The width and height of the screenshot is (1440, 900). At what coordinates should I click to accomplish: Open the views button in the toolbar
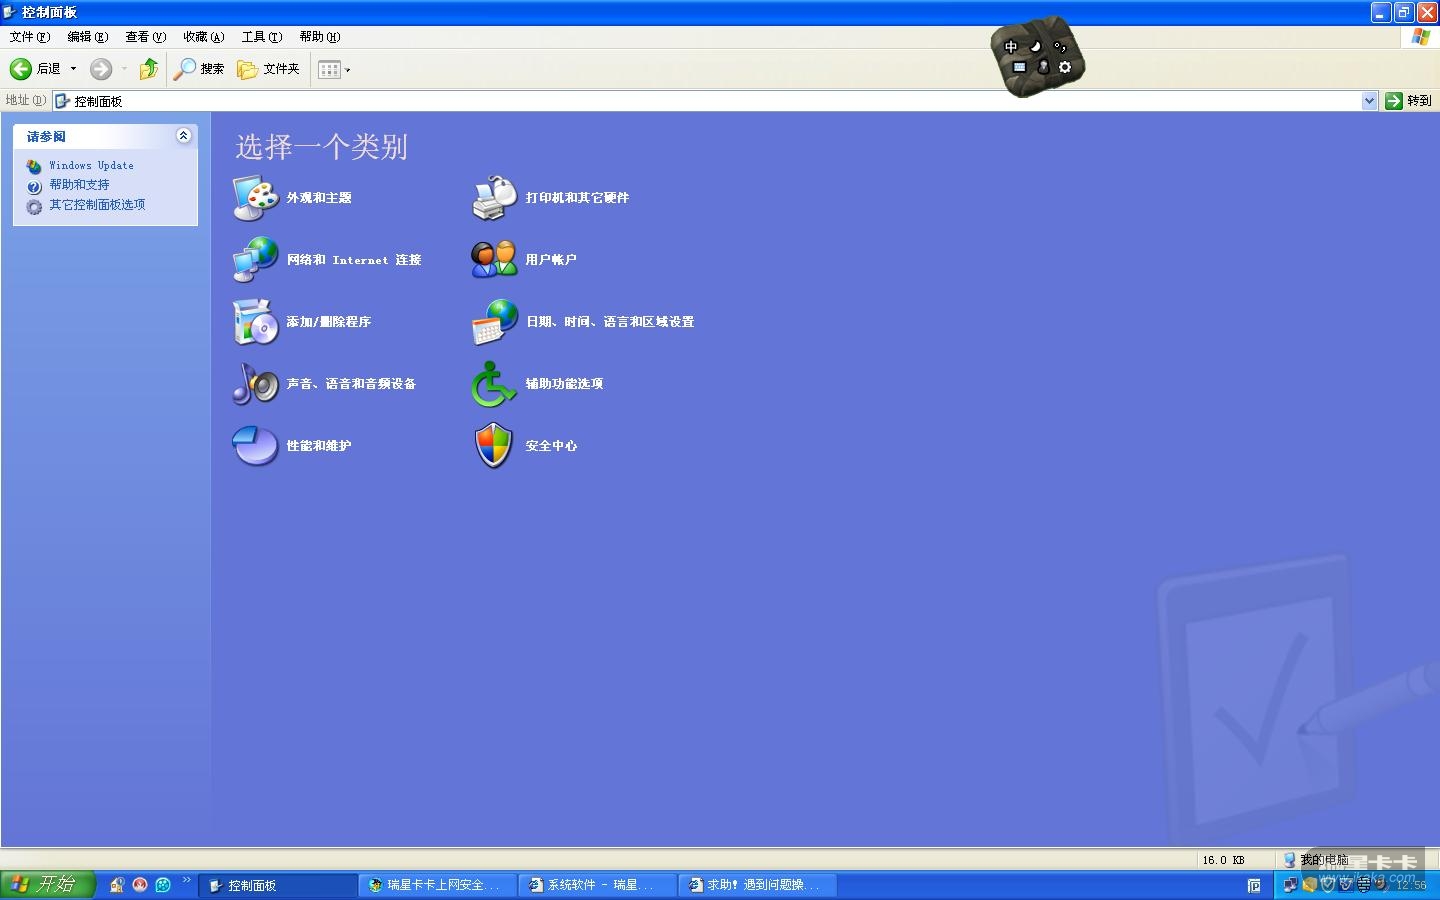tap(334, 69)
